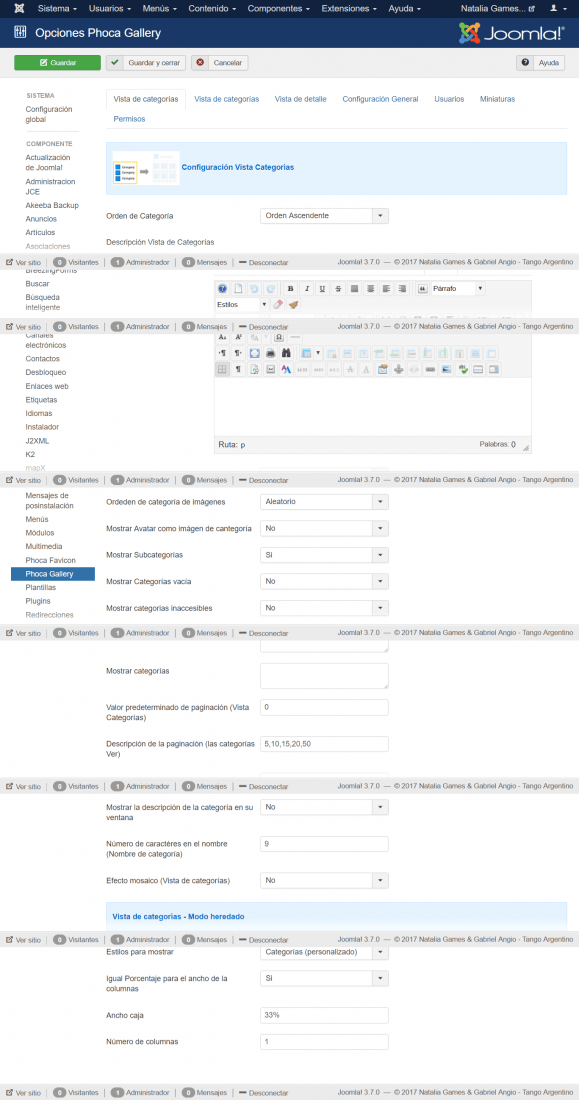Toggle underline formatting in the editor
This screenshot has width=579, height=1100.
tap(322, 289)
